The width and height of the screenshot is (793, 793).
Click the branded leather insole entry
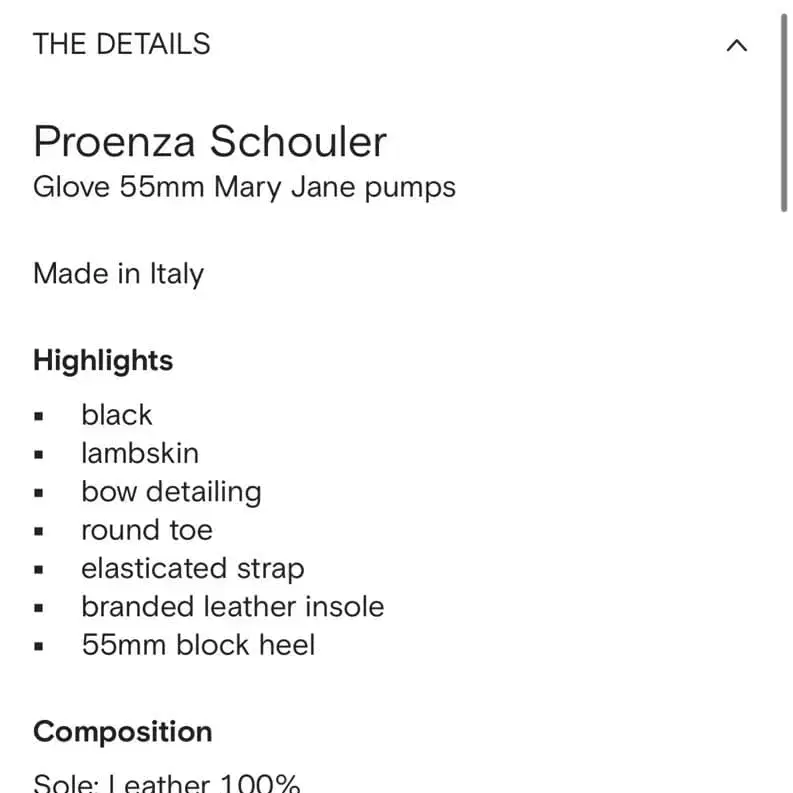click(x=233, y=607)
